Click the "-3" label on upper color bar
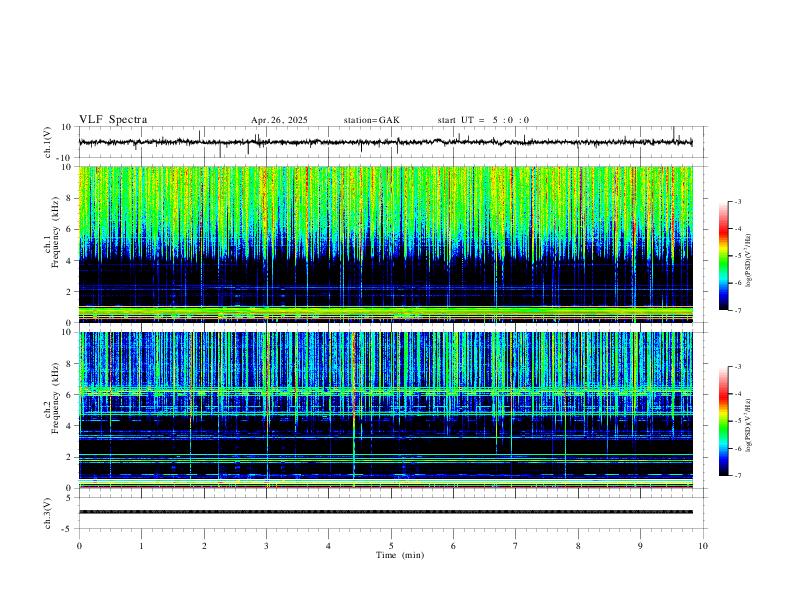The width and height of the screenshot is (792, 612). coord(737,201)
